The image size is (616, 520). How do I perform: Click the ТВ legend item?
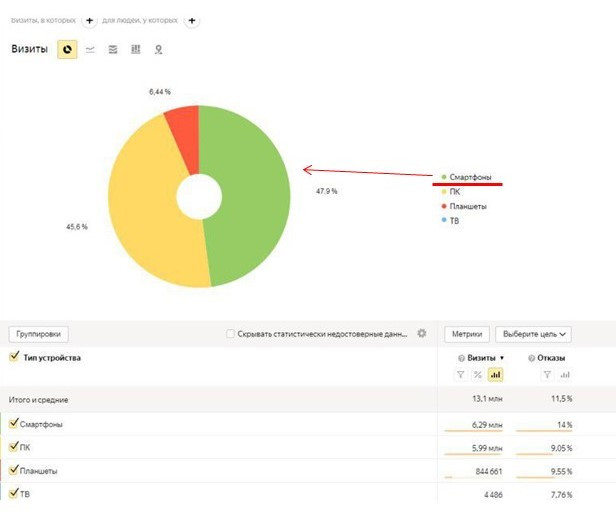click(x=450, y=221)
